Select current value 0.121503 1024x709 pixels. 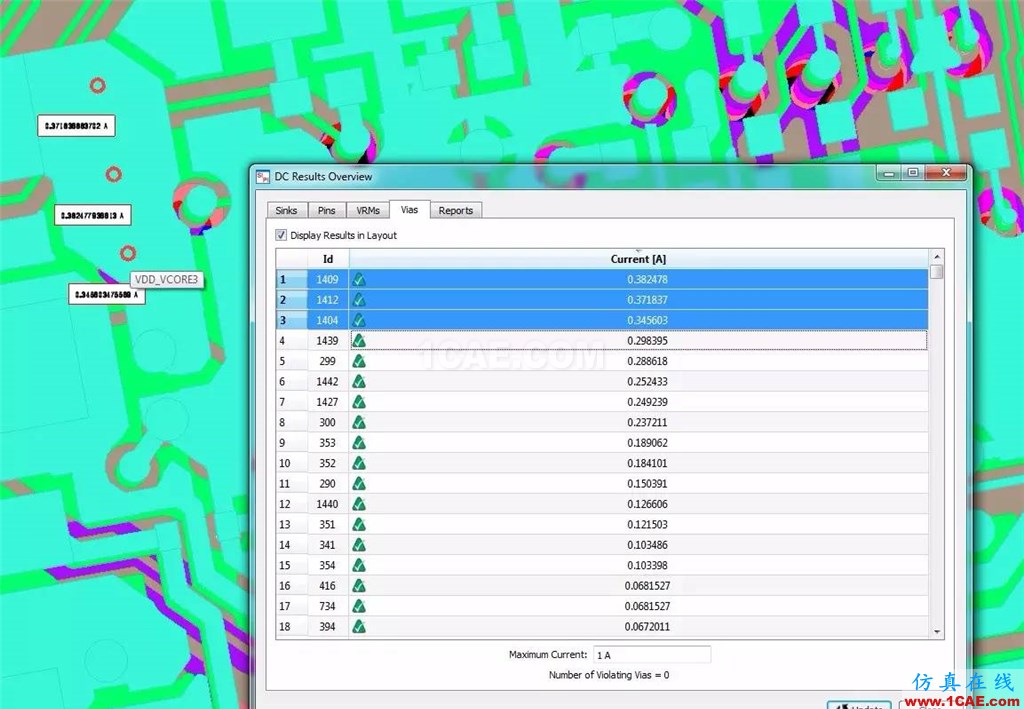(647, 524)
